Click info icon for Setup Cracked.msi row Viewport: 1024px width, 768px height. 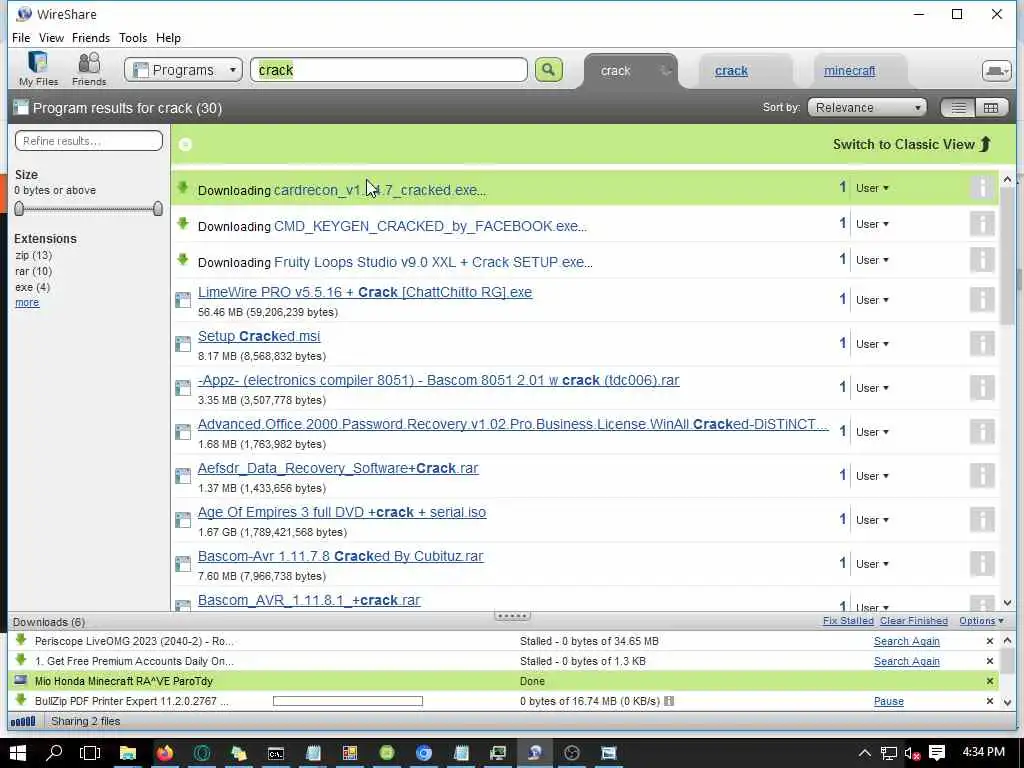click(x=982, y=344)
